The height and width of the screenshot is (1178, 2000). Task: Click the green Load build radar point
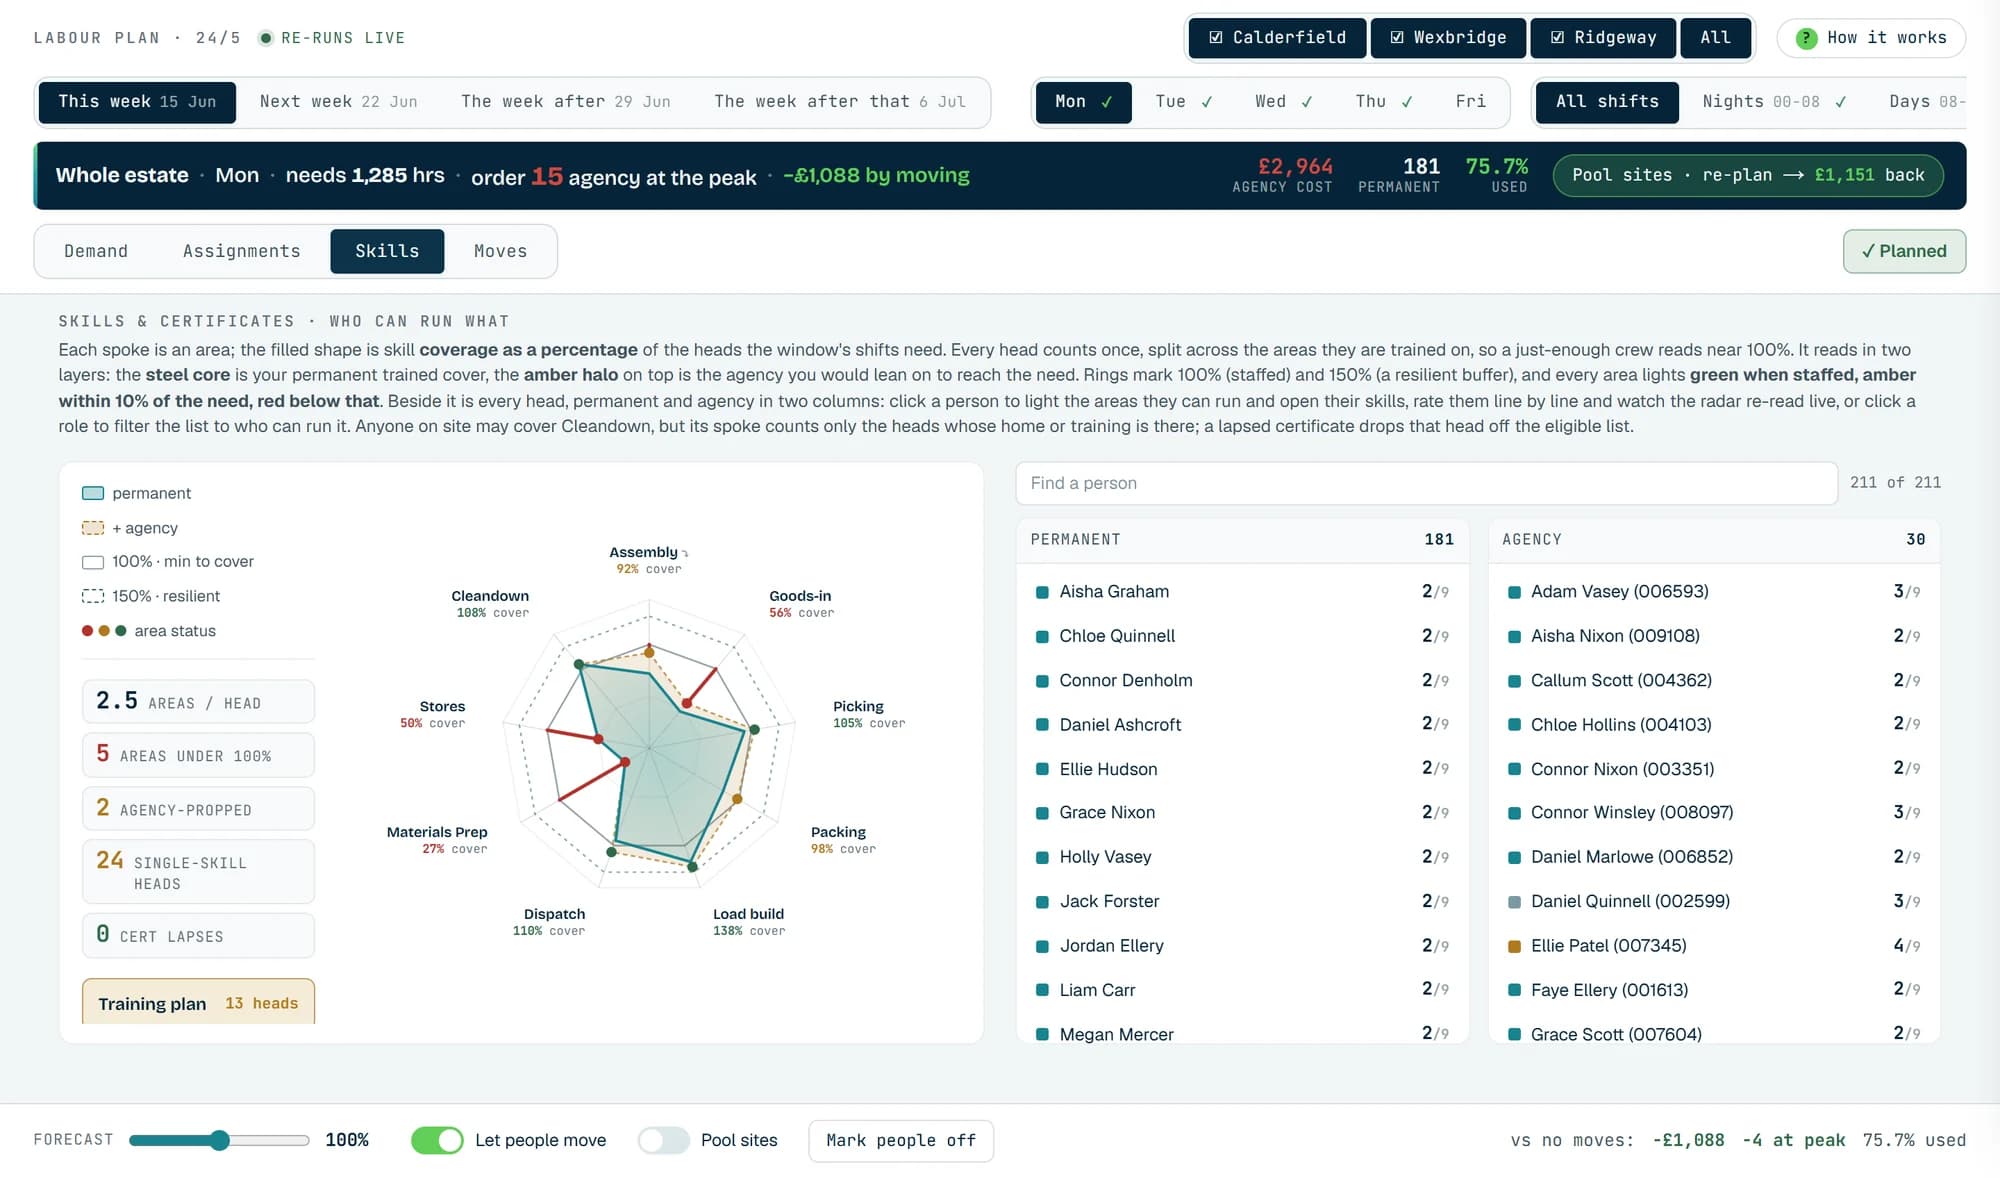click(692, 866)
